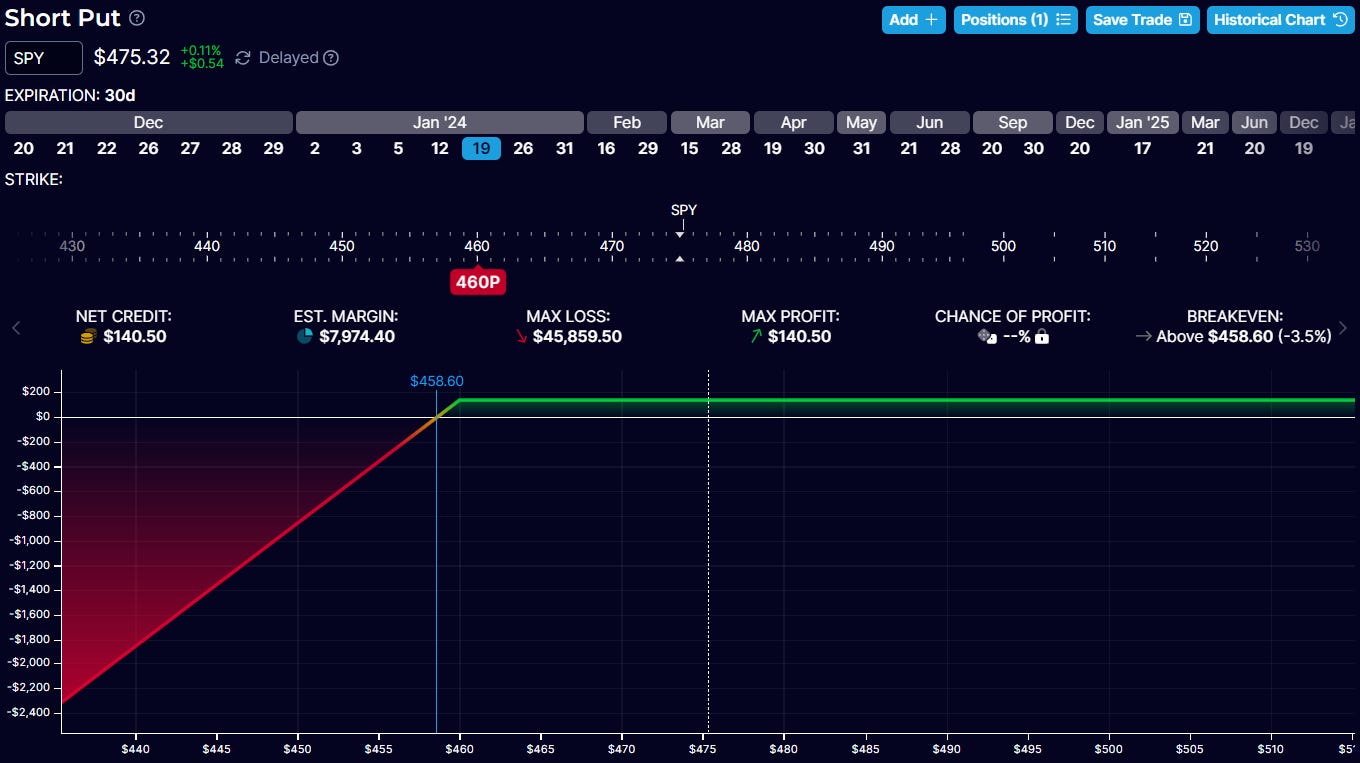Click the info icon after Delayed
Image resolution: width=1360 pixels, height=763 pixels.
[x=331, y=58]
